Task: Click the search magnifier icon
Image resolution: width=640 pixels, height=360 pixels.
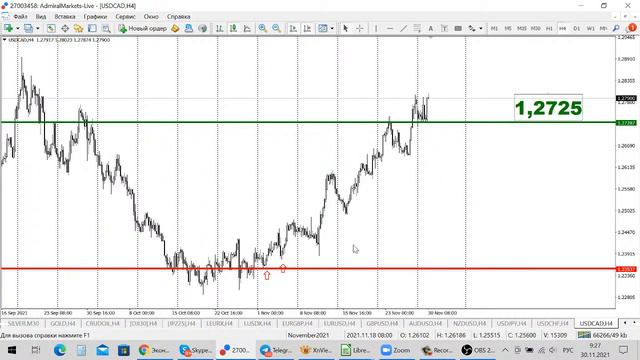Action: pyautogui.click(x=616, y=28)
